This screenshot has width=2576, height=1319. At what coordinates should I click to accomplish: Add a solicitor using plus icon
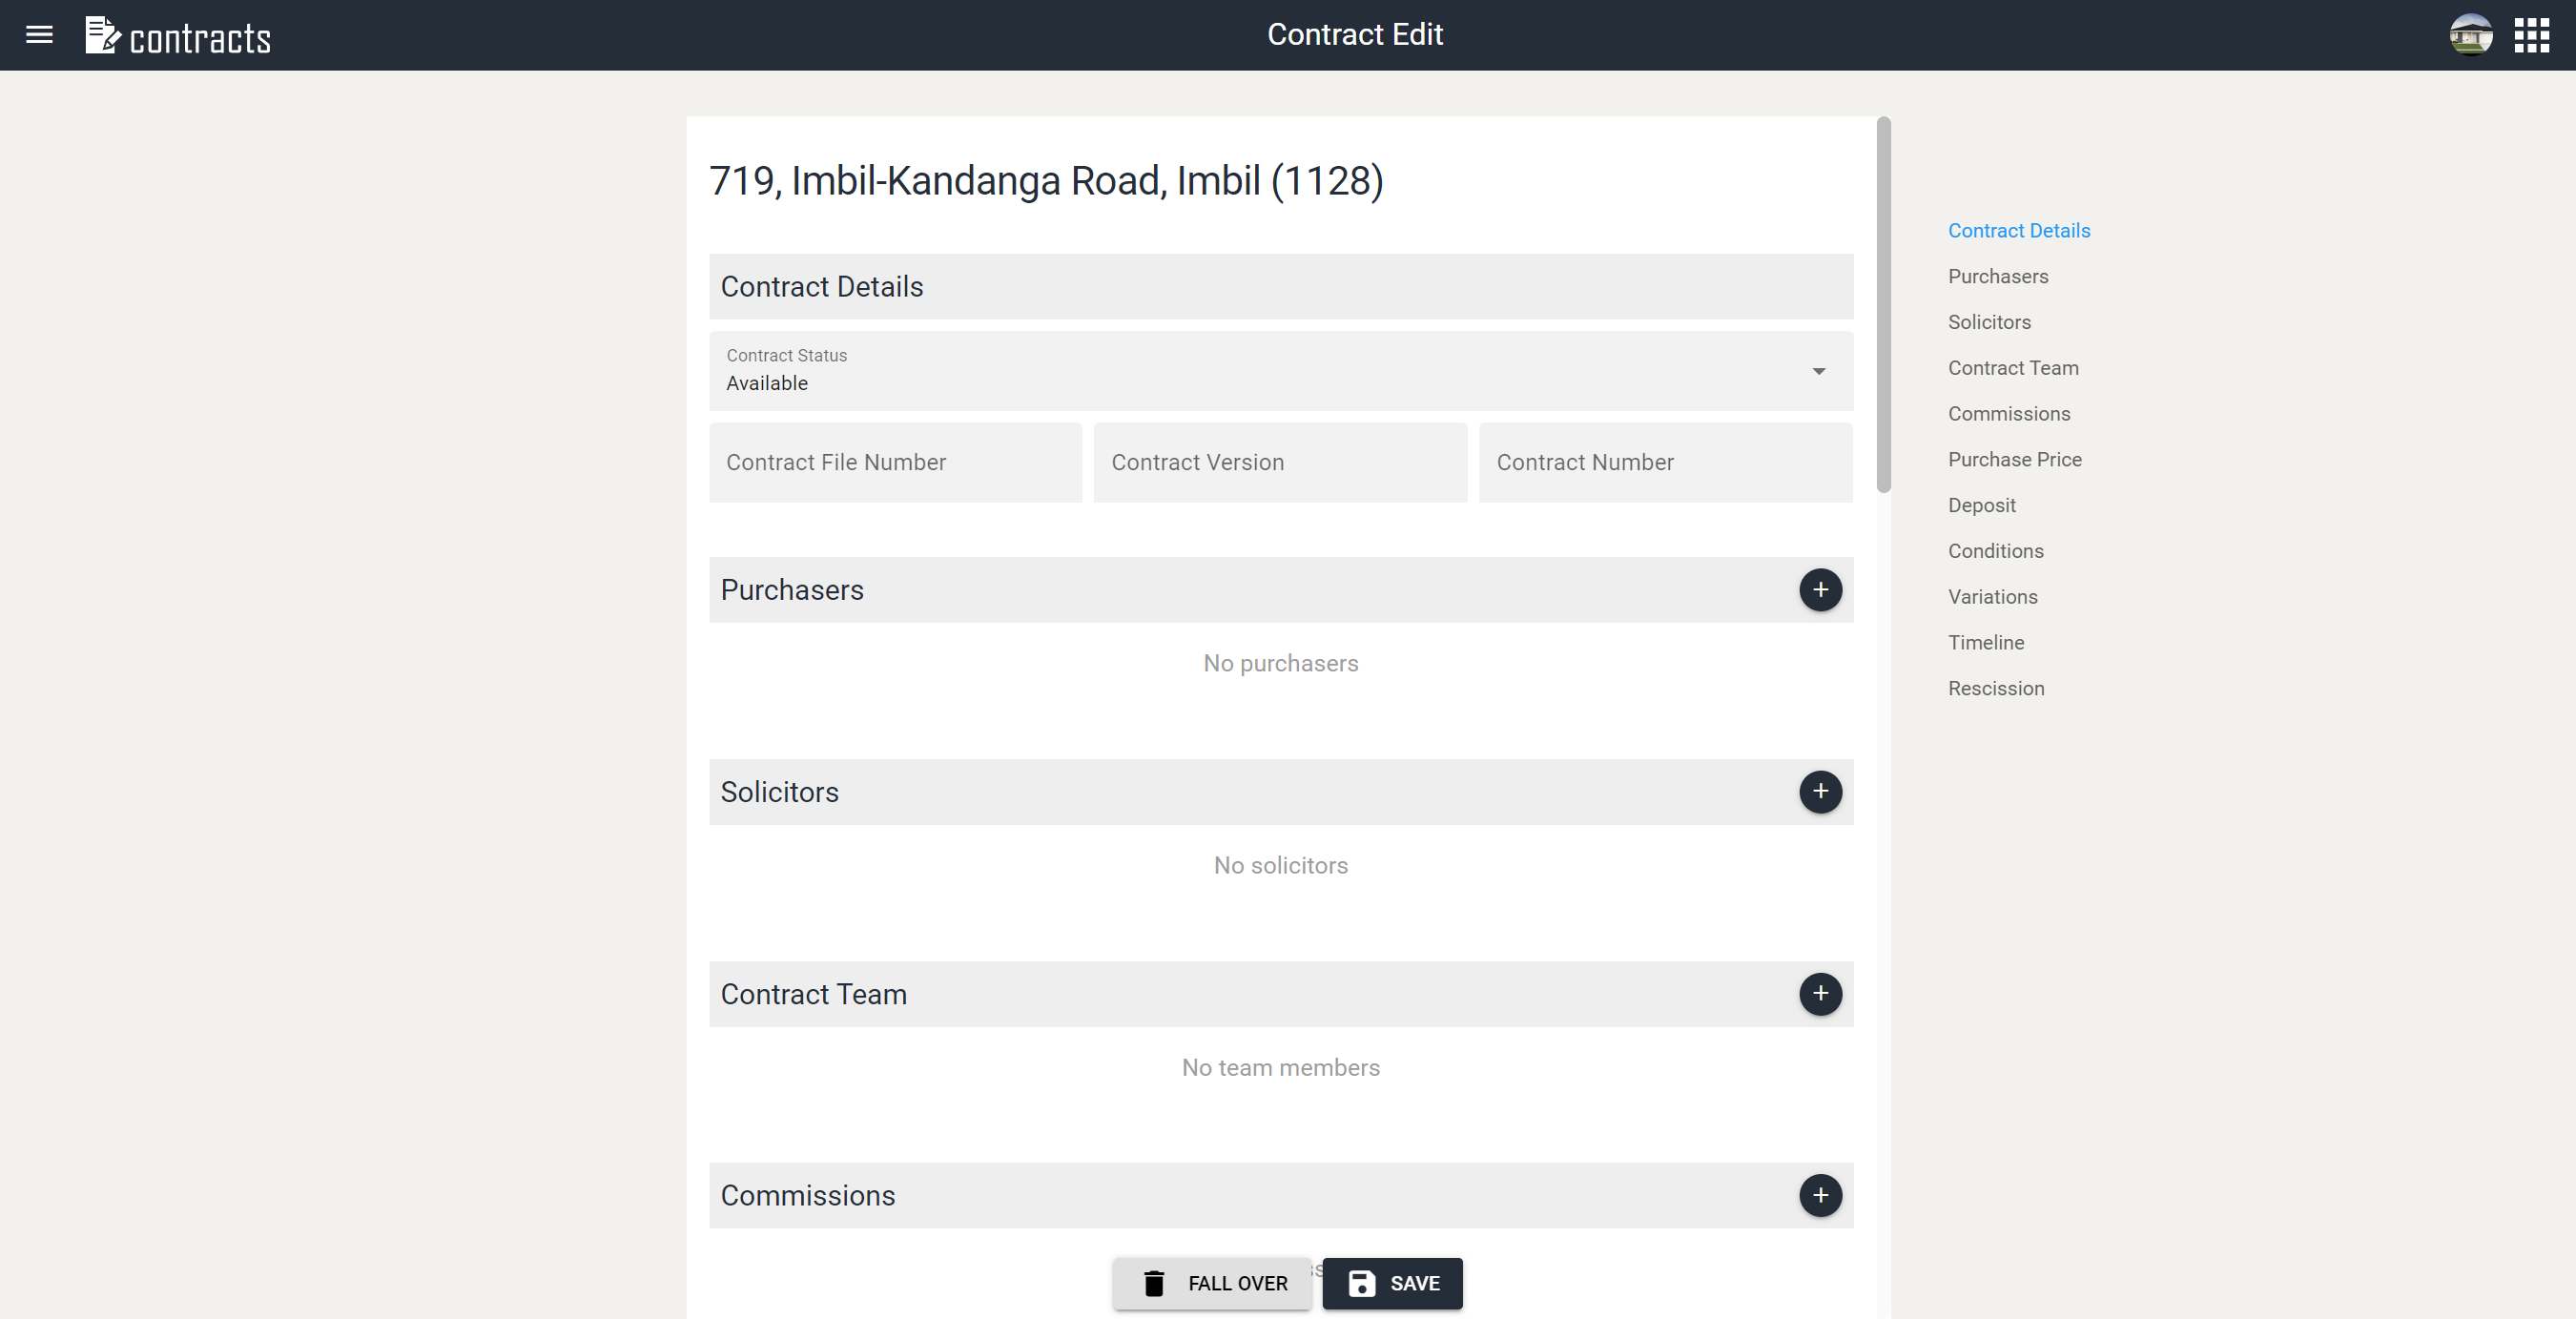pyautogui.click(x=1819, y=792)
